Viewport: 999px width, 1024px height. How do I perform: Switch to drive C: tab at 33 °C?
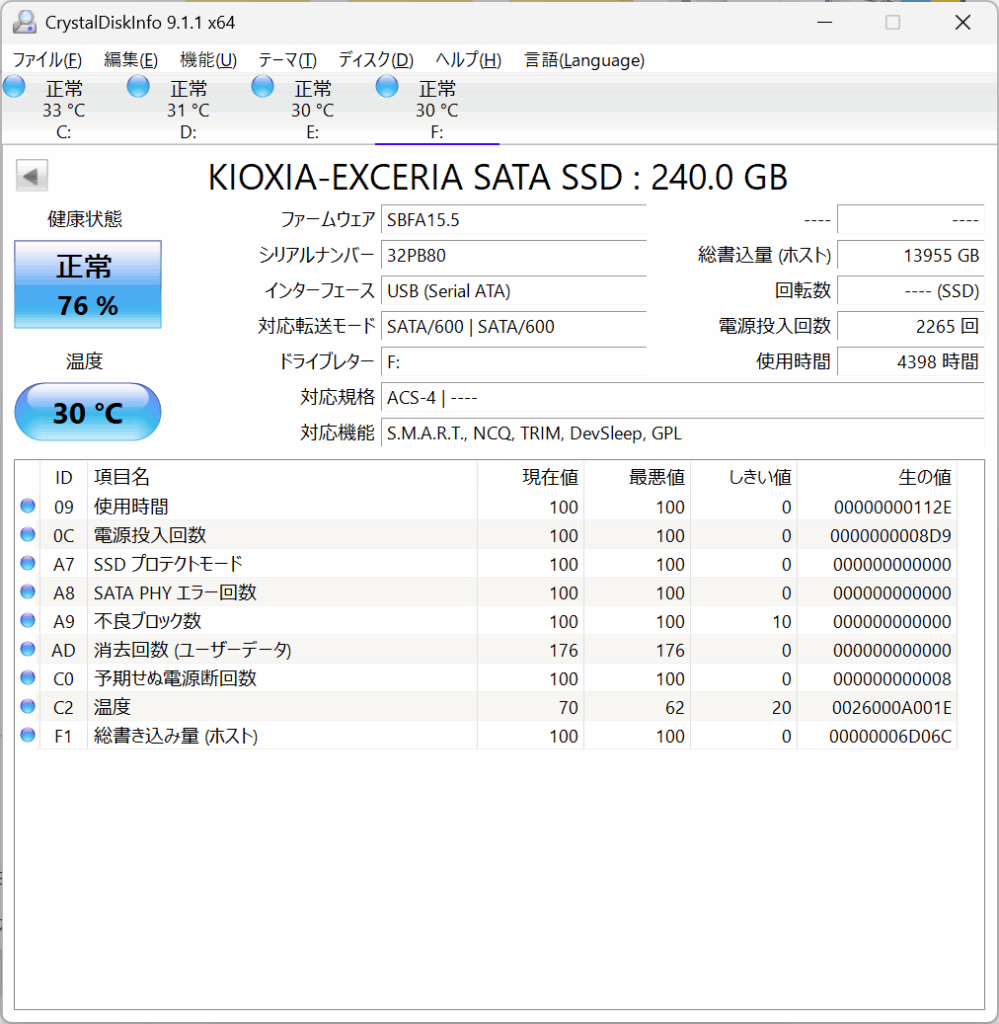point(64,109)
